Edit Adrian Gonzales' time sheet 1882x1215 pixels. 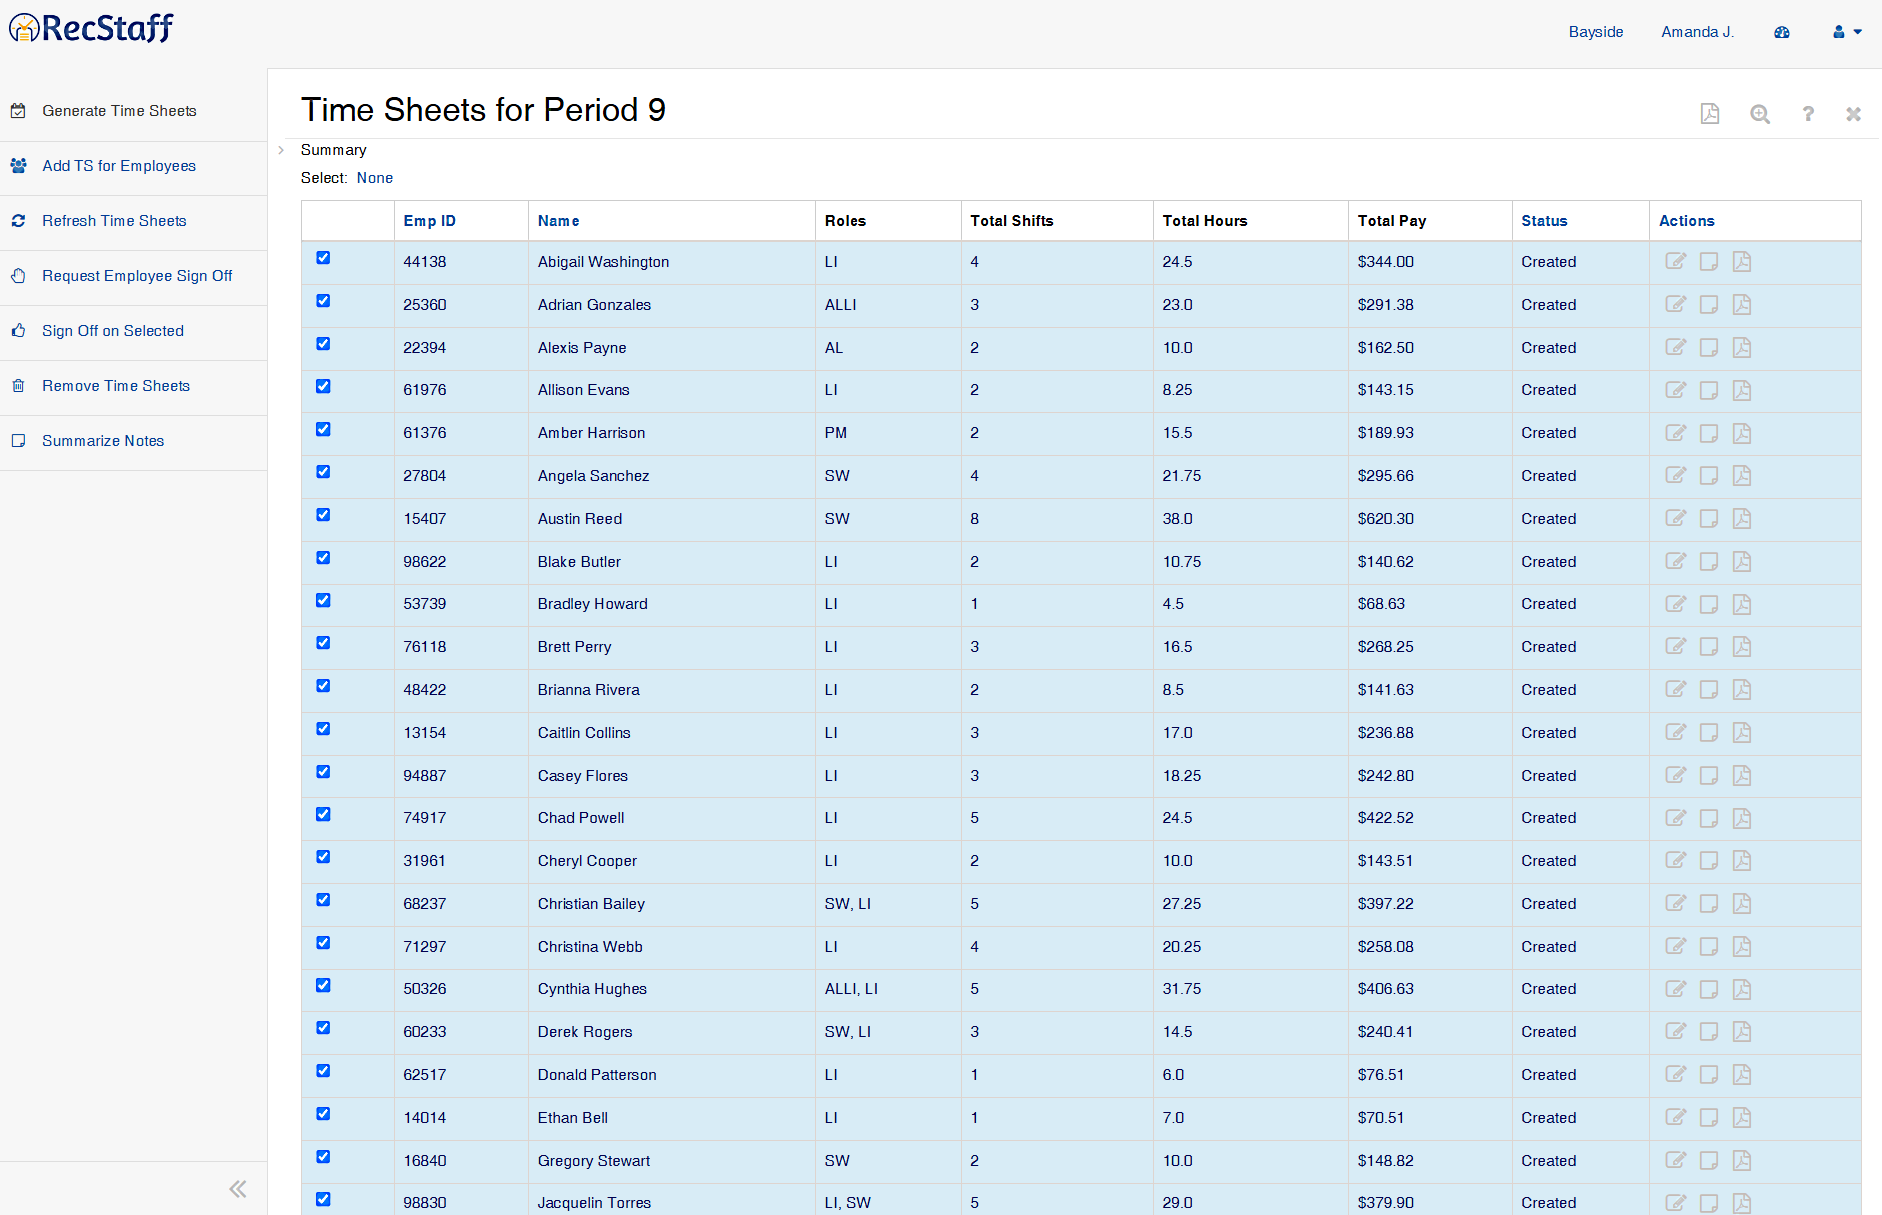(1676, 304)
